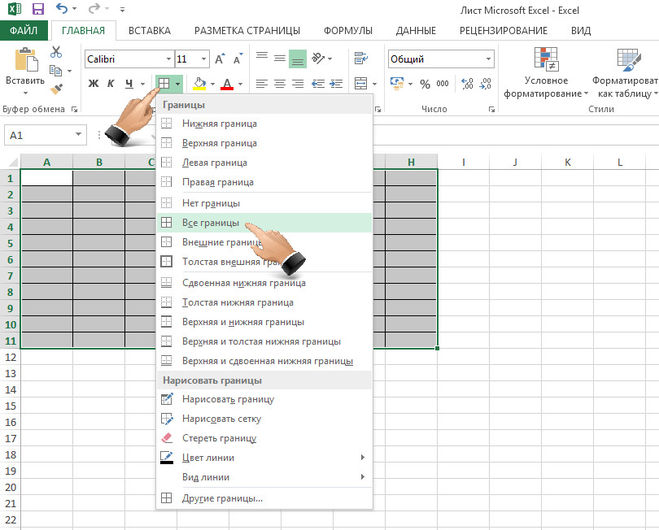Open the borders dropdown arrow

178,84
